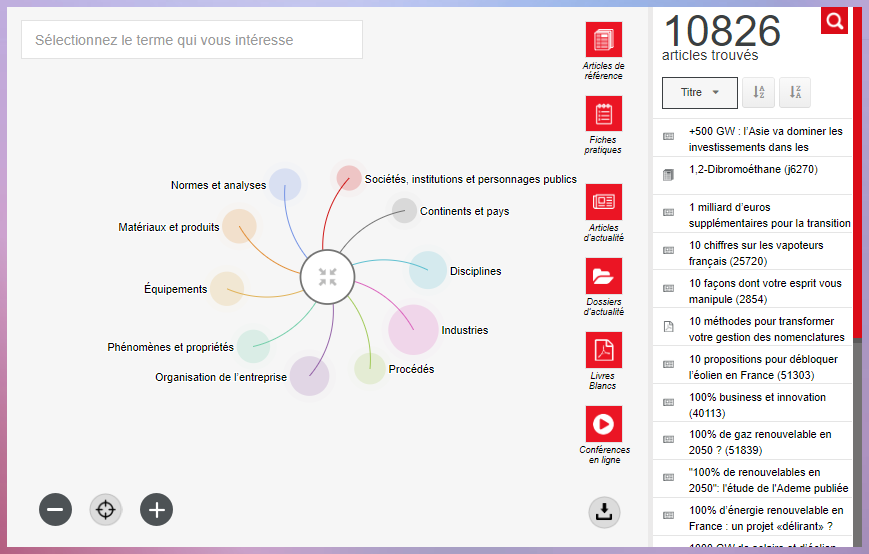The image size is (869, 554).
Task: Click the download button icon
Action: [x=604, y=512]
